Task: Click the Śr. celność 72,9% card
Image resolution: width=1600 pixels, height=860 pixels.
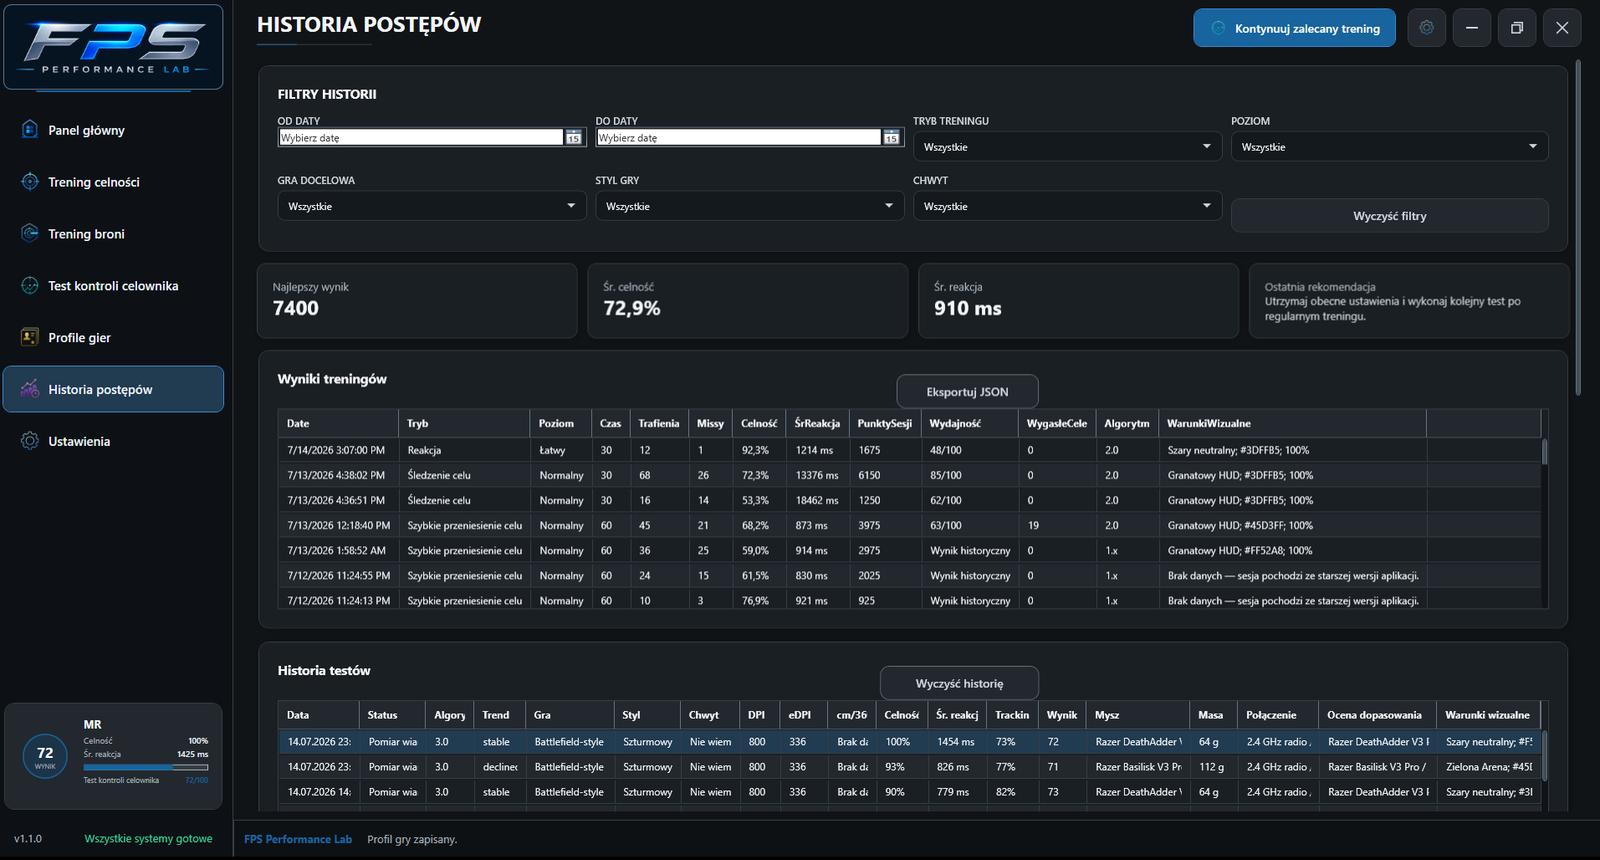Action: click(748, 300)
